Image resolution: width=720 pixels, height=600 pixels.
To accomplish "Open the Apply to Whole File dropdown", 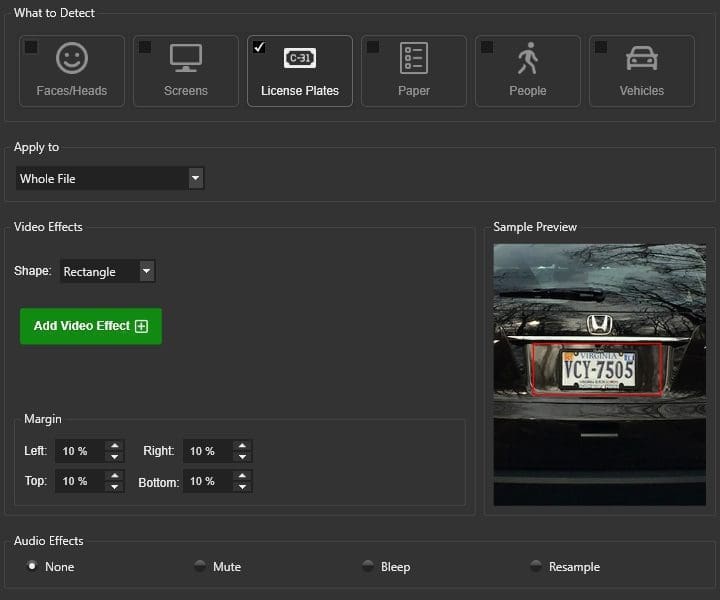I will pos(196,178).
